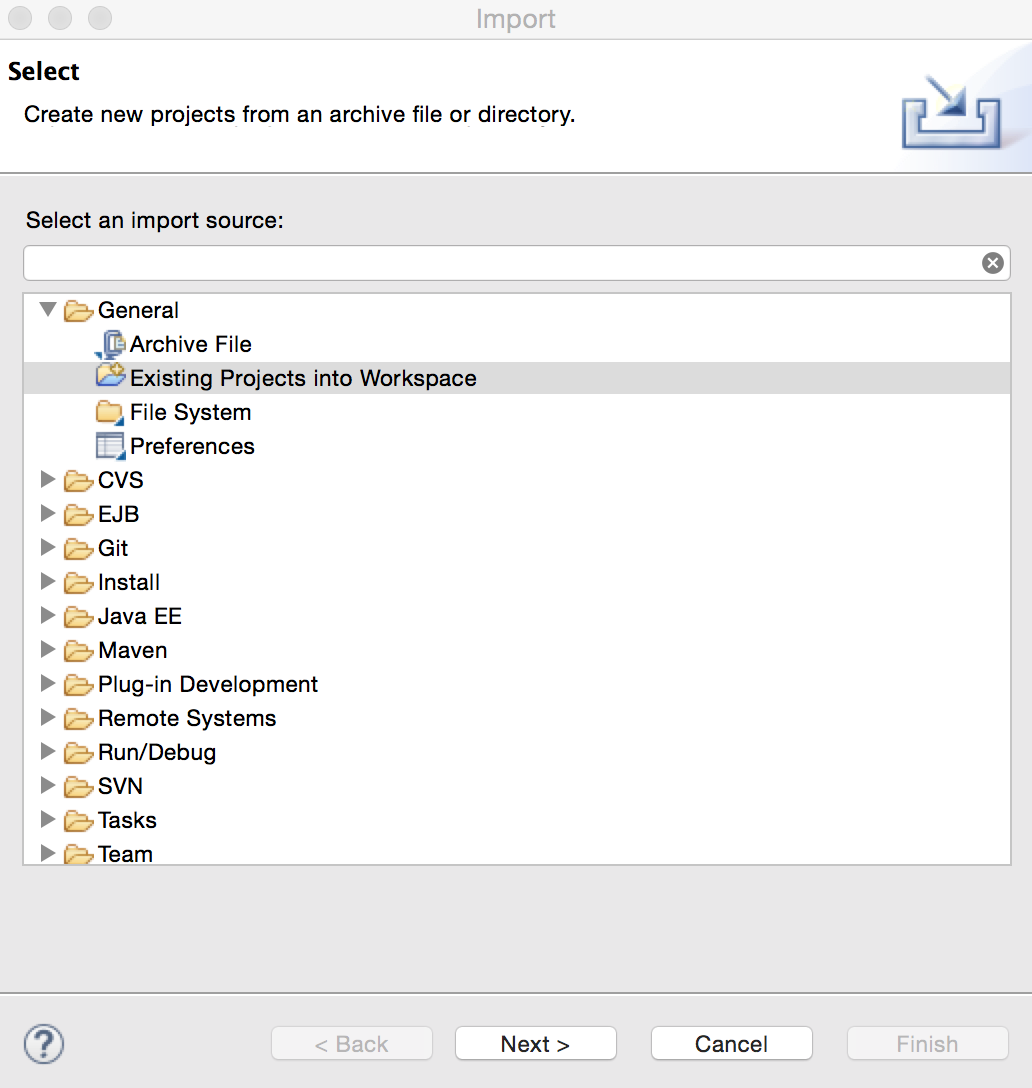Select the Remote Systems tree item
This screenshot has height=1088, width=1032.
(x=186, y=718)
